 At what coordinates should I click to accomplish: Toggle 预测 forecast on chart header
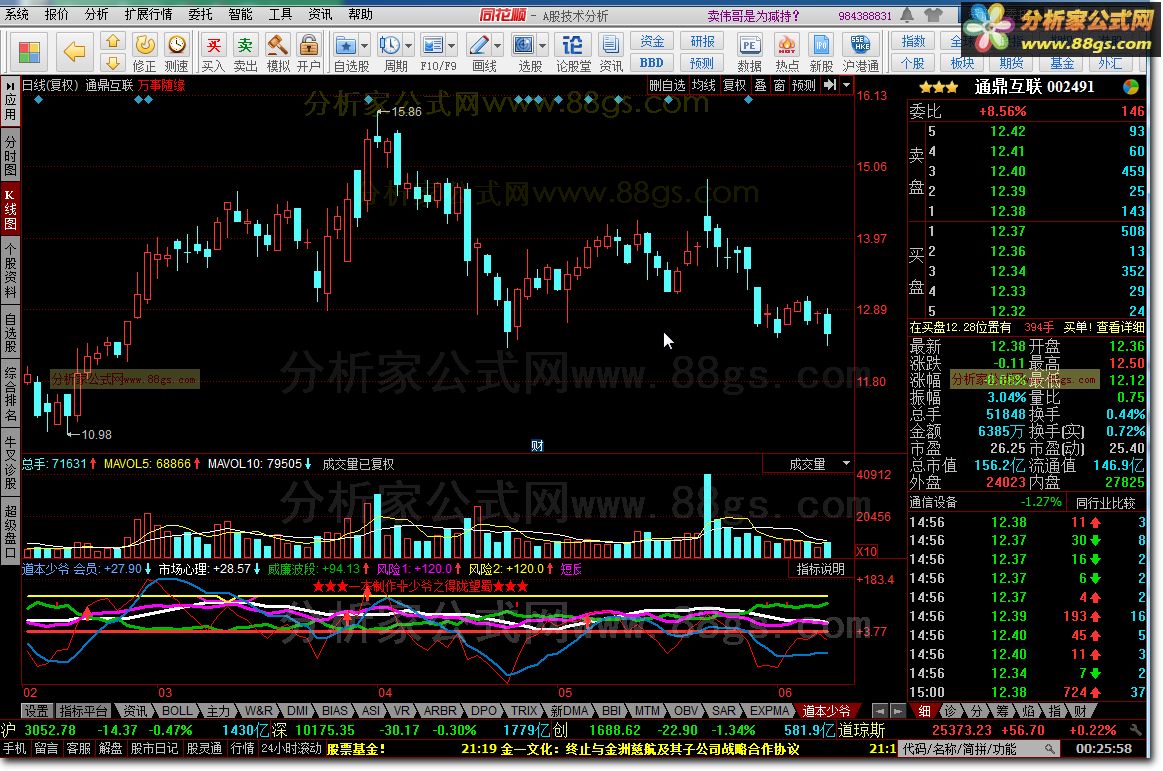804,85
